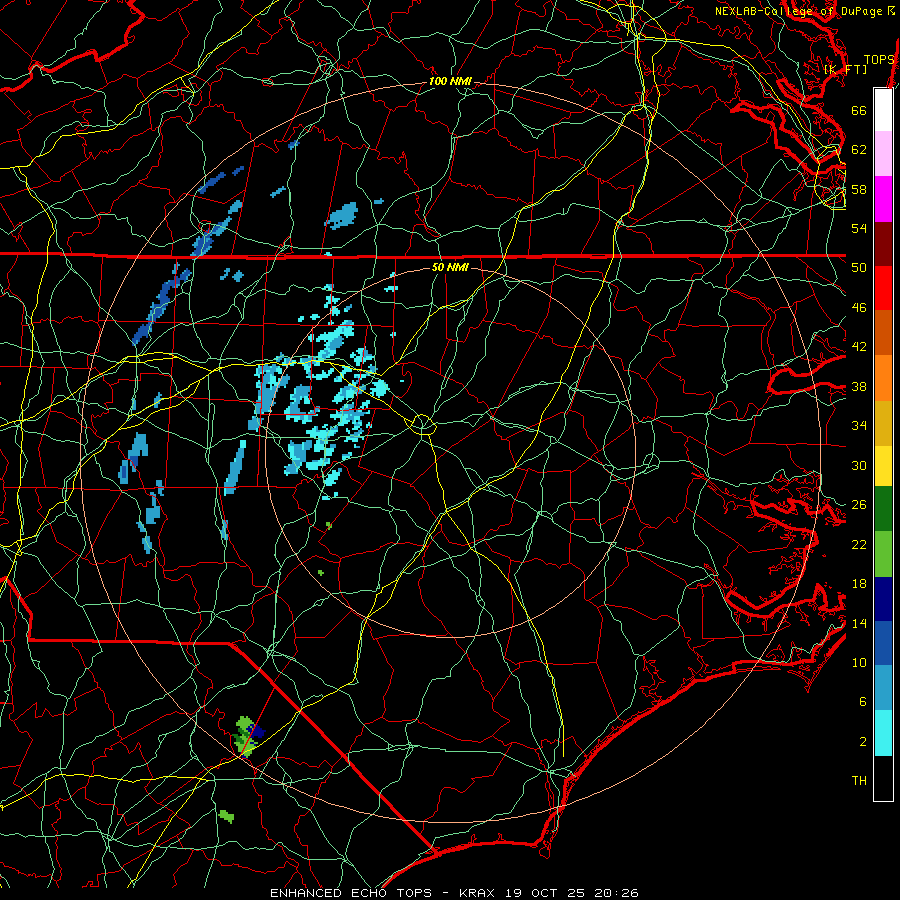Image resolution: width=900 pixels, height=900 pixels.
Task: Click the 34 legend label
Action: [859, 426]
